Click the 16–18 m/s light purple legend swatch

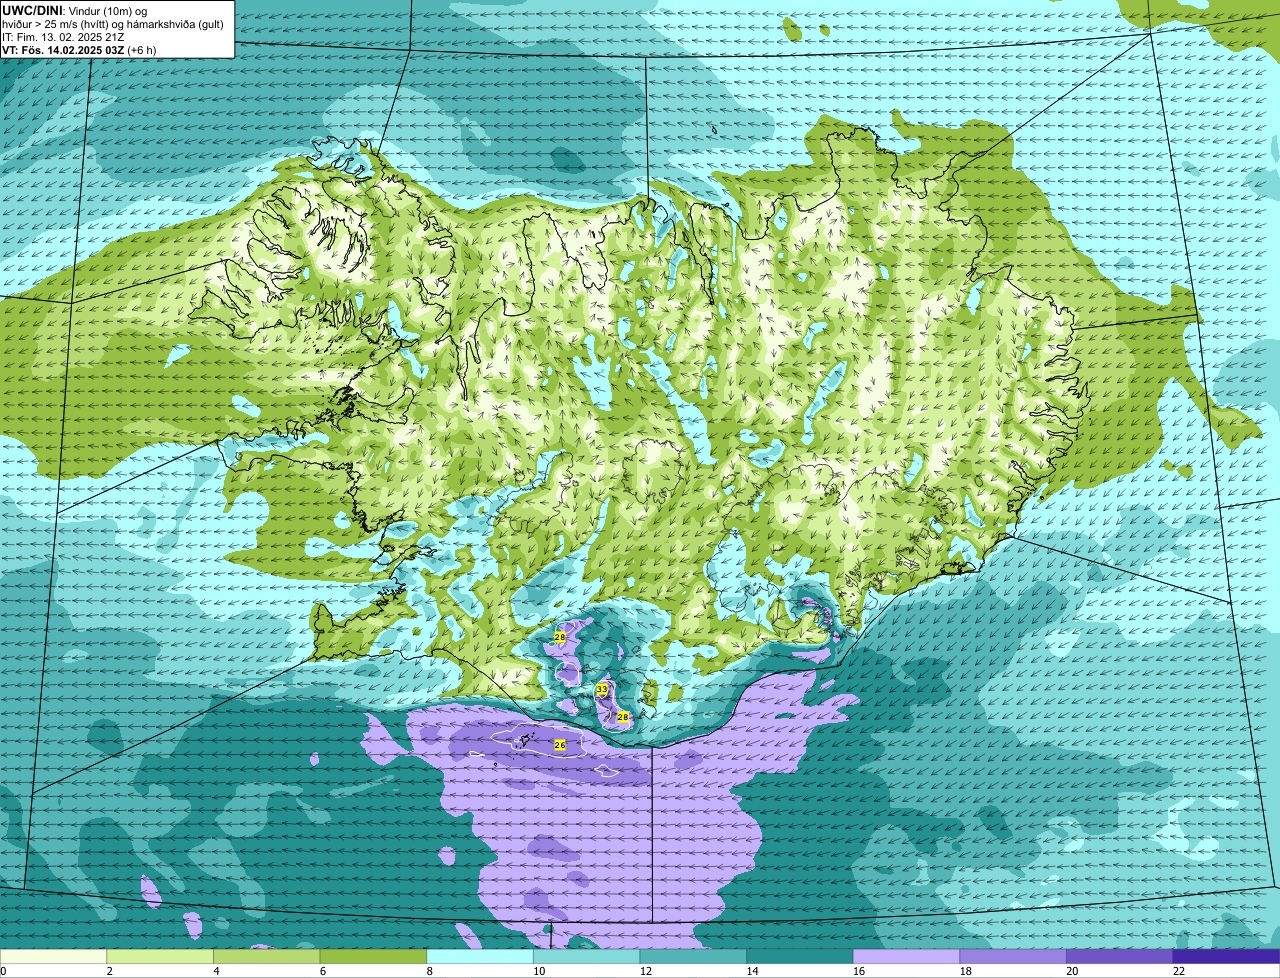907,956
